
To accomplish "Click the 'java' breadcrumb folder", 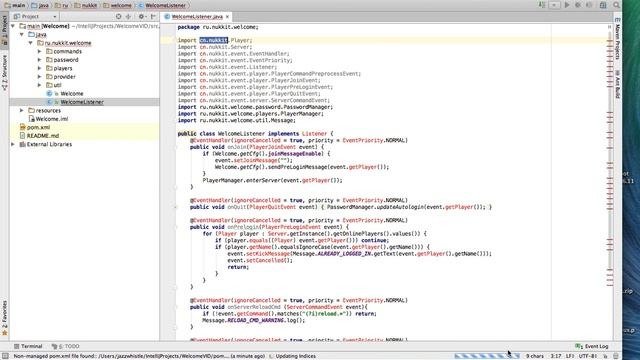I will 40,5.
